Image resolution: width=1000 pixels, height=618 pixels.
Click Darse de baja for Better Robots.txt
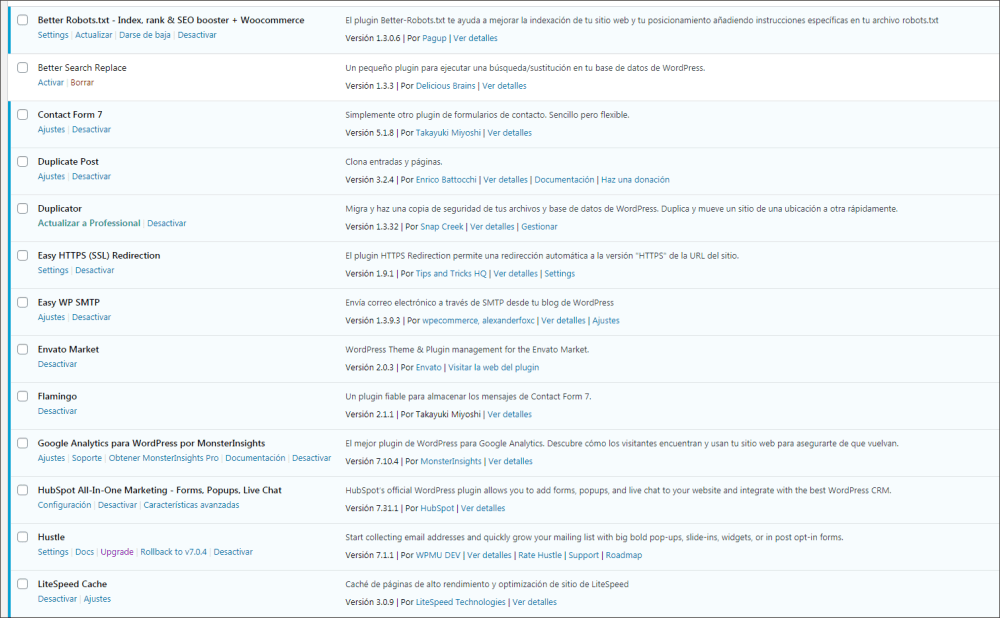(145, 35)
